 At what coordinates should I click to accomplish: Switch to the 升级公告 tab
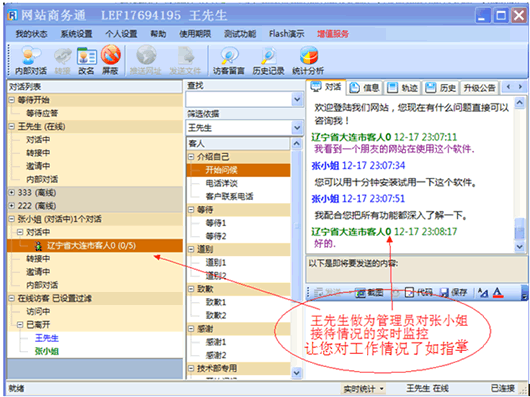[x=479, y=88]
